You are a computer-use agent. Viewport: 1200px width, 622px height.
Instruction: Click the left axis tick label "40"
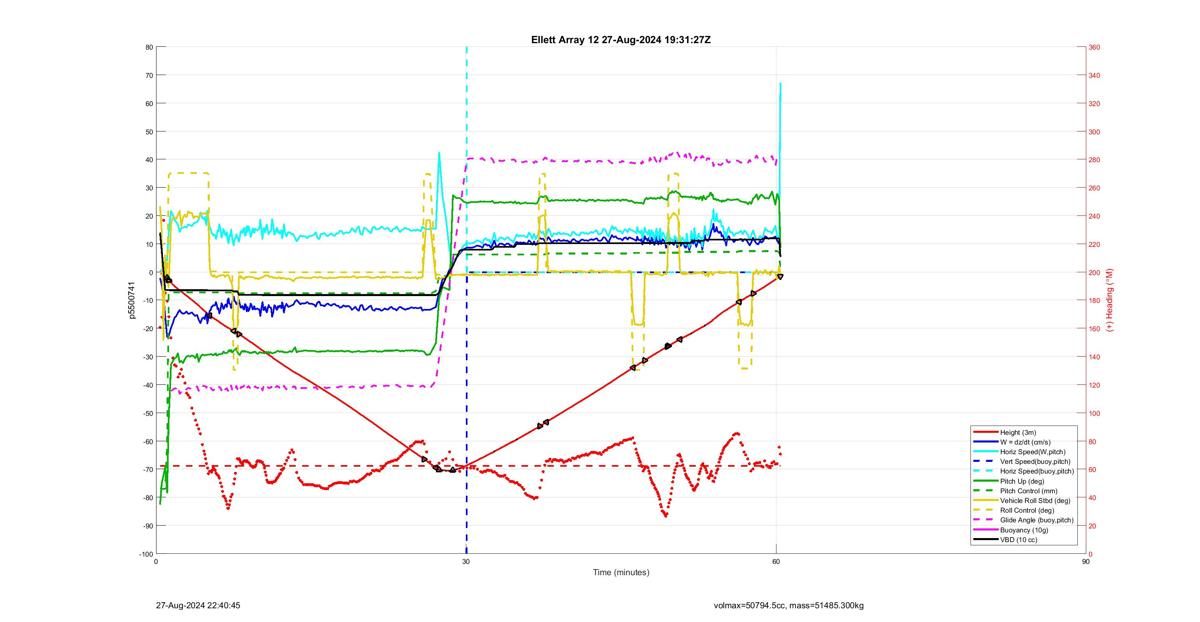pos(148,160)
